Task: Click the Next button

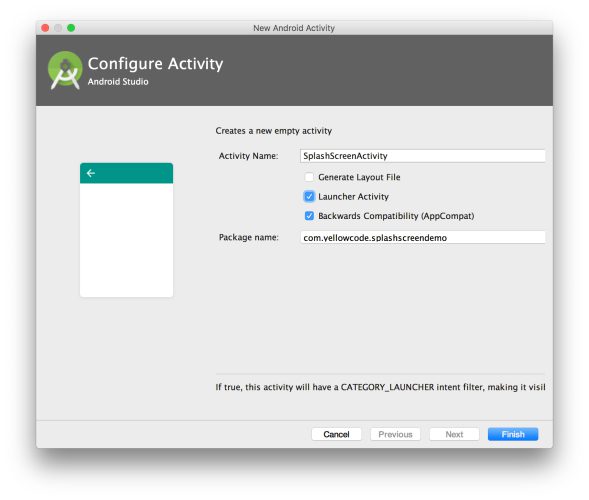Action: click(x=454, y=434)
